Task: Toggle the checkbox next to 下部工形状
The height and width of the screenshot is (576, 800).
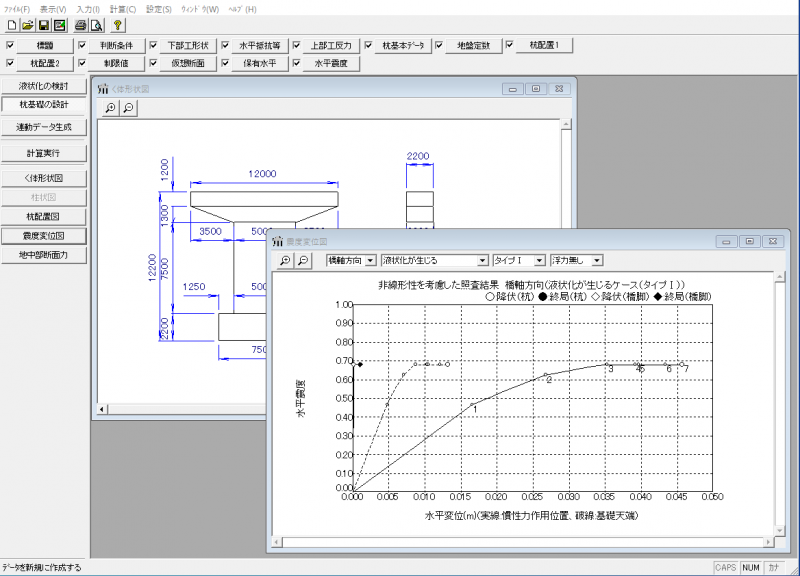Action: (x=153, y=45)
